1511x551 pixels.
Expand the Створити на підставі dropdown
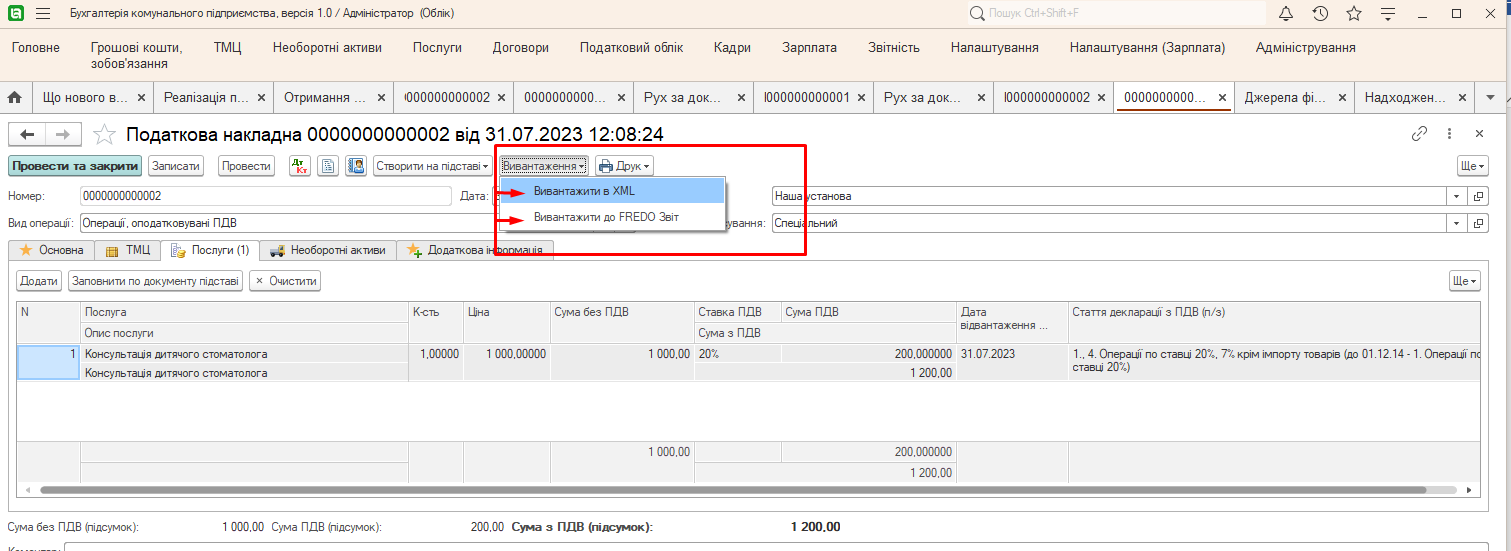pos(433,166)
